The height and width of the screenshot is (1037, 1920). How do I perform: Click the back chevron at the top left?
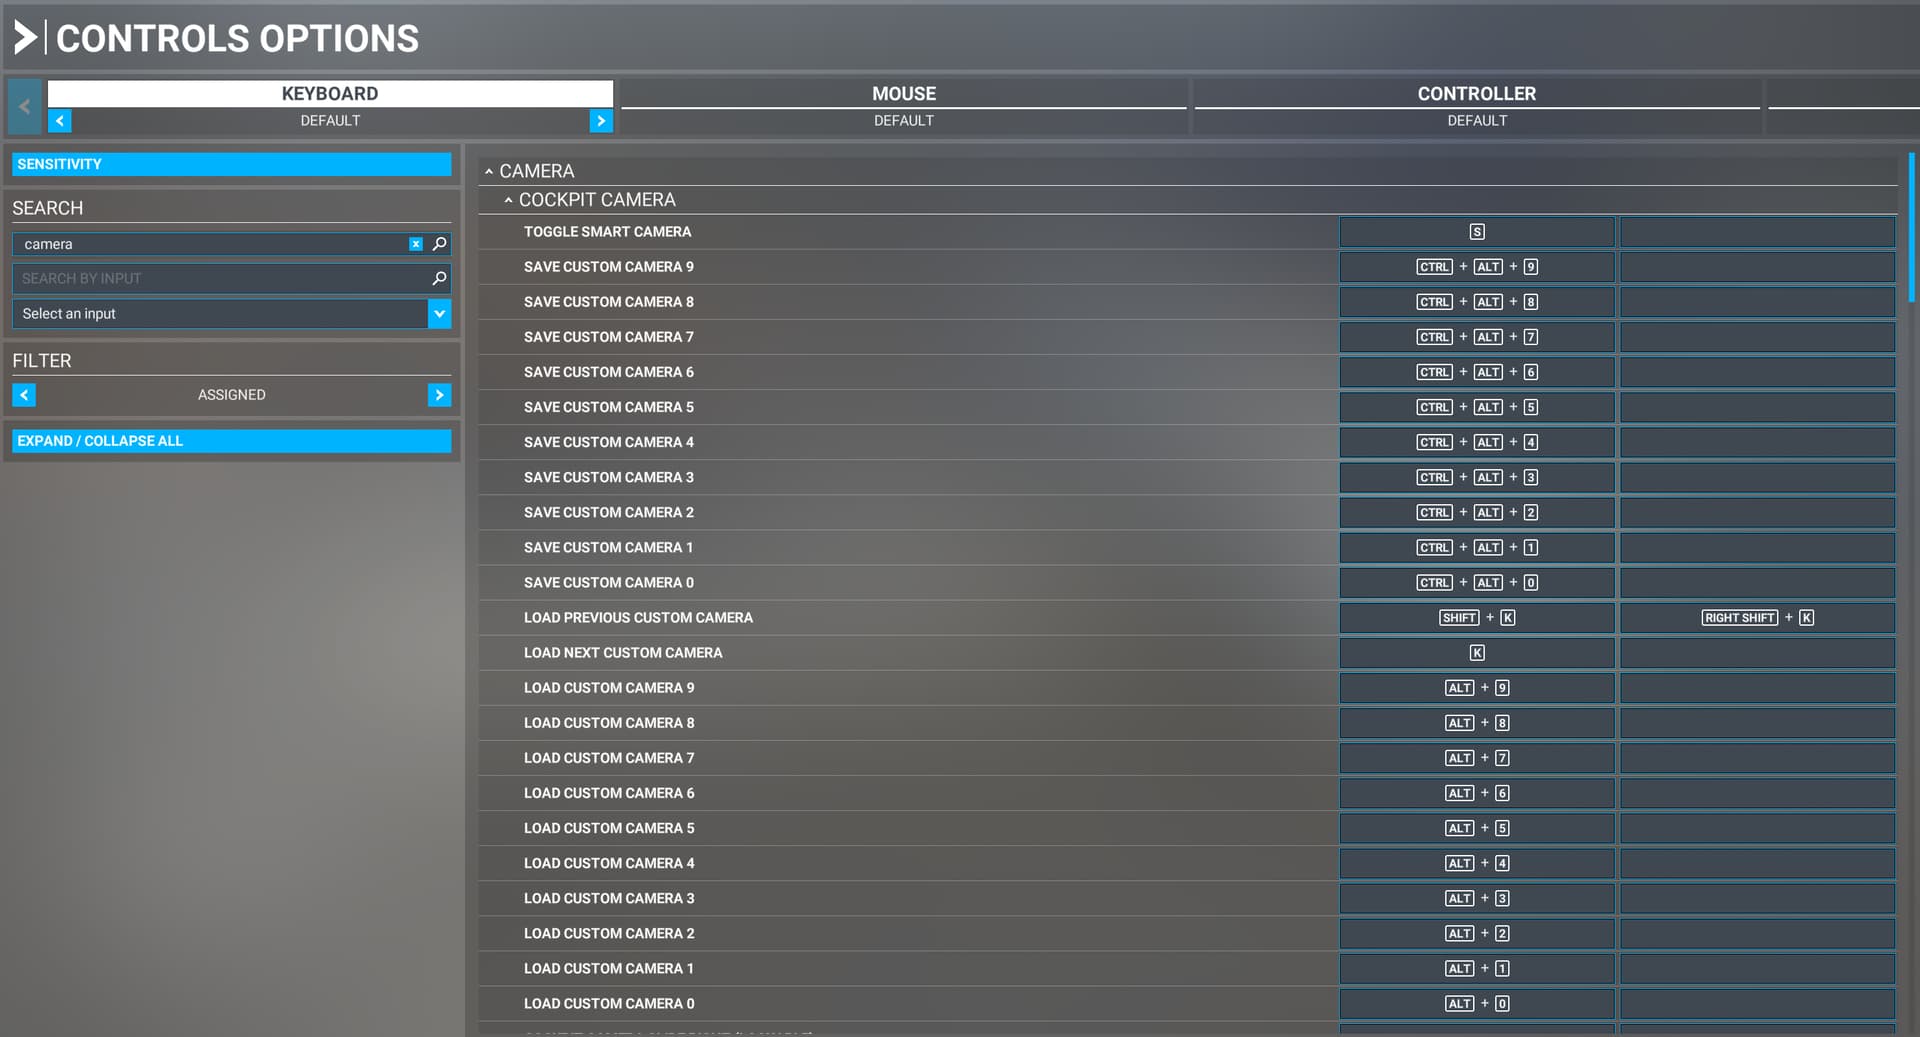[24, 106]
